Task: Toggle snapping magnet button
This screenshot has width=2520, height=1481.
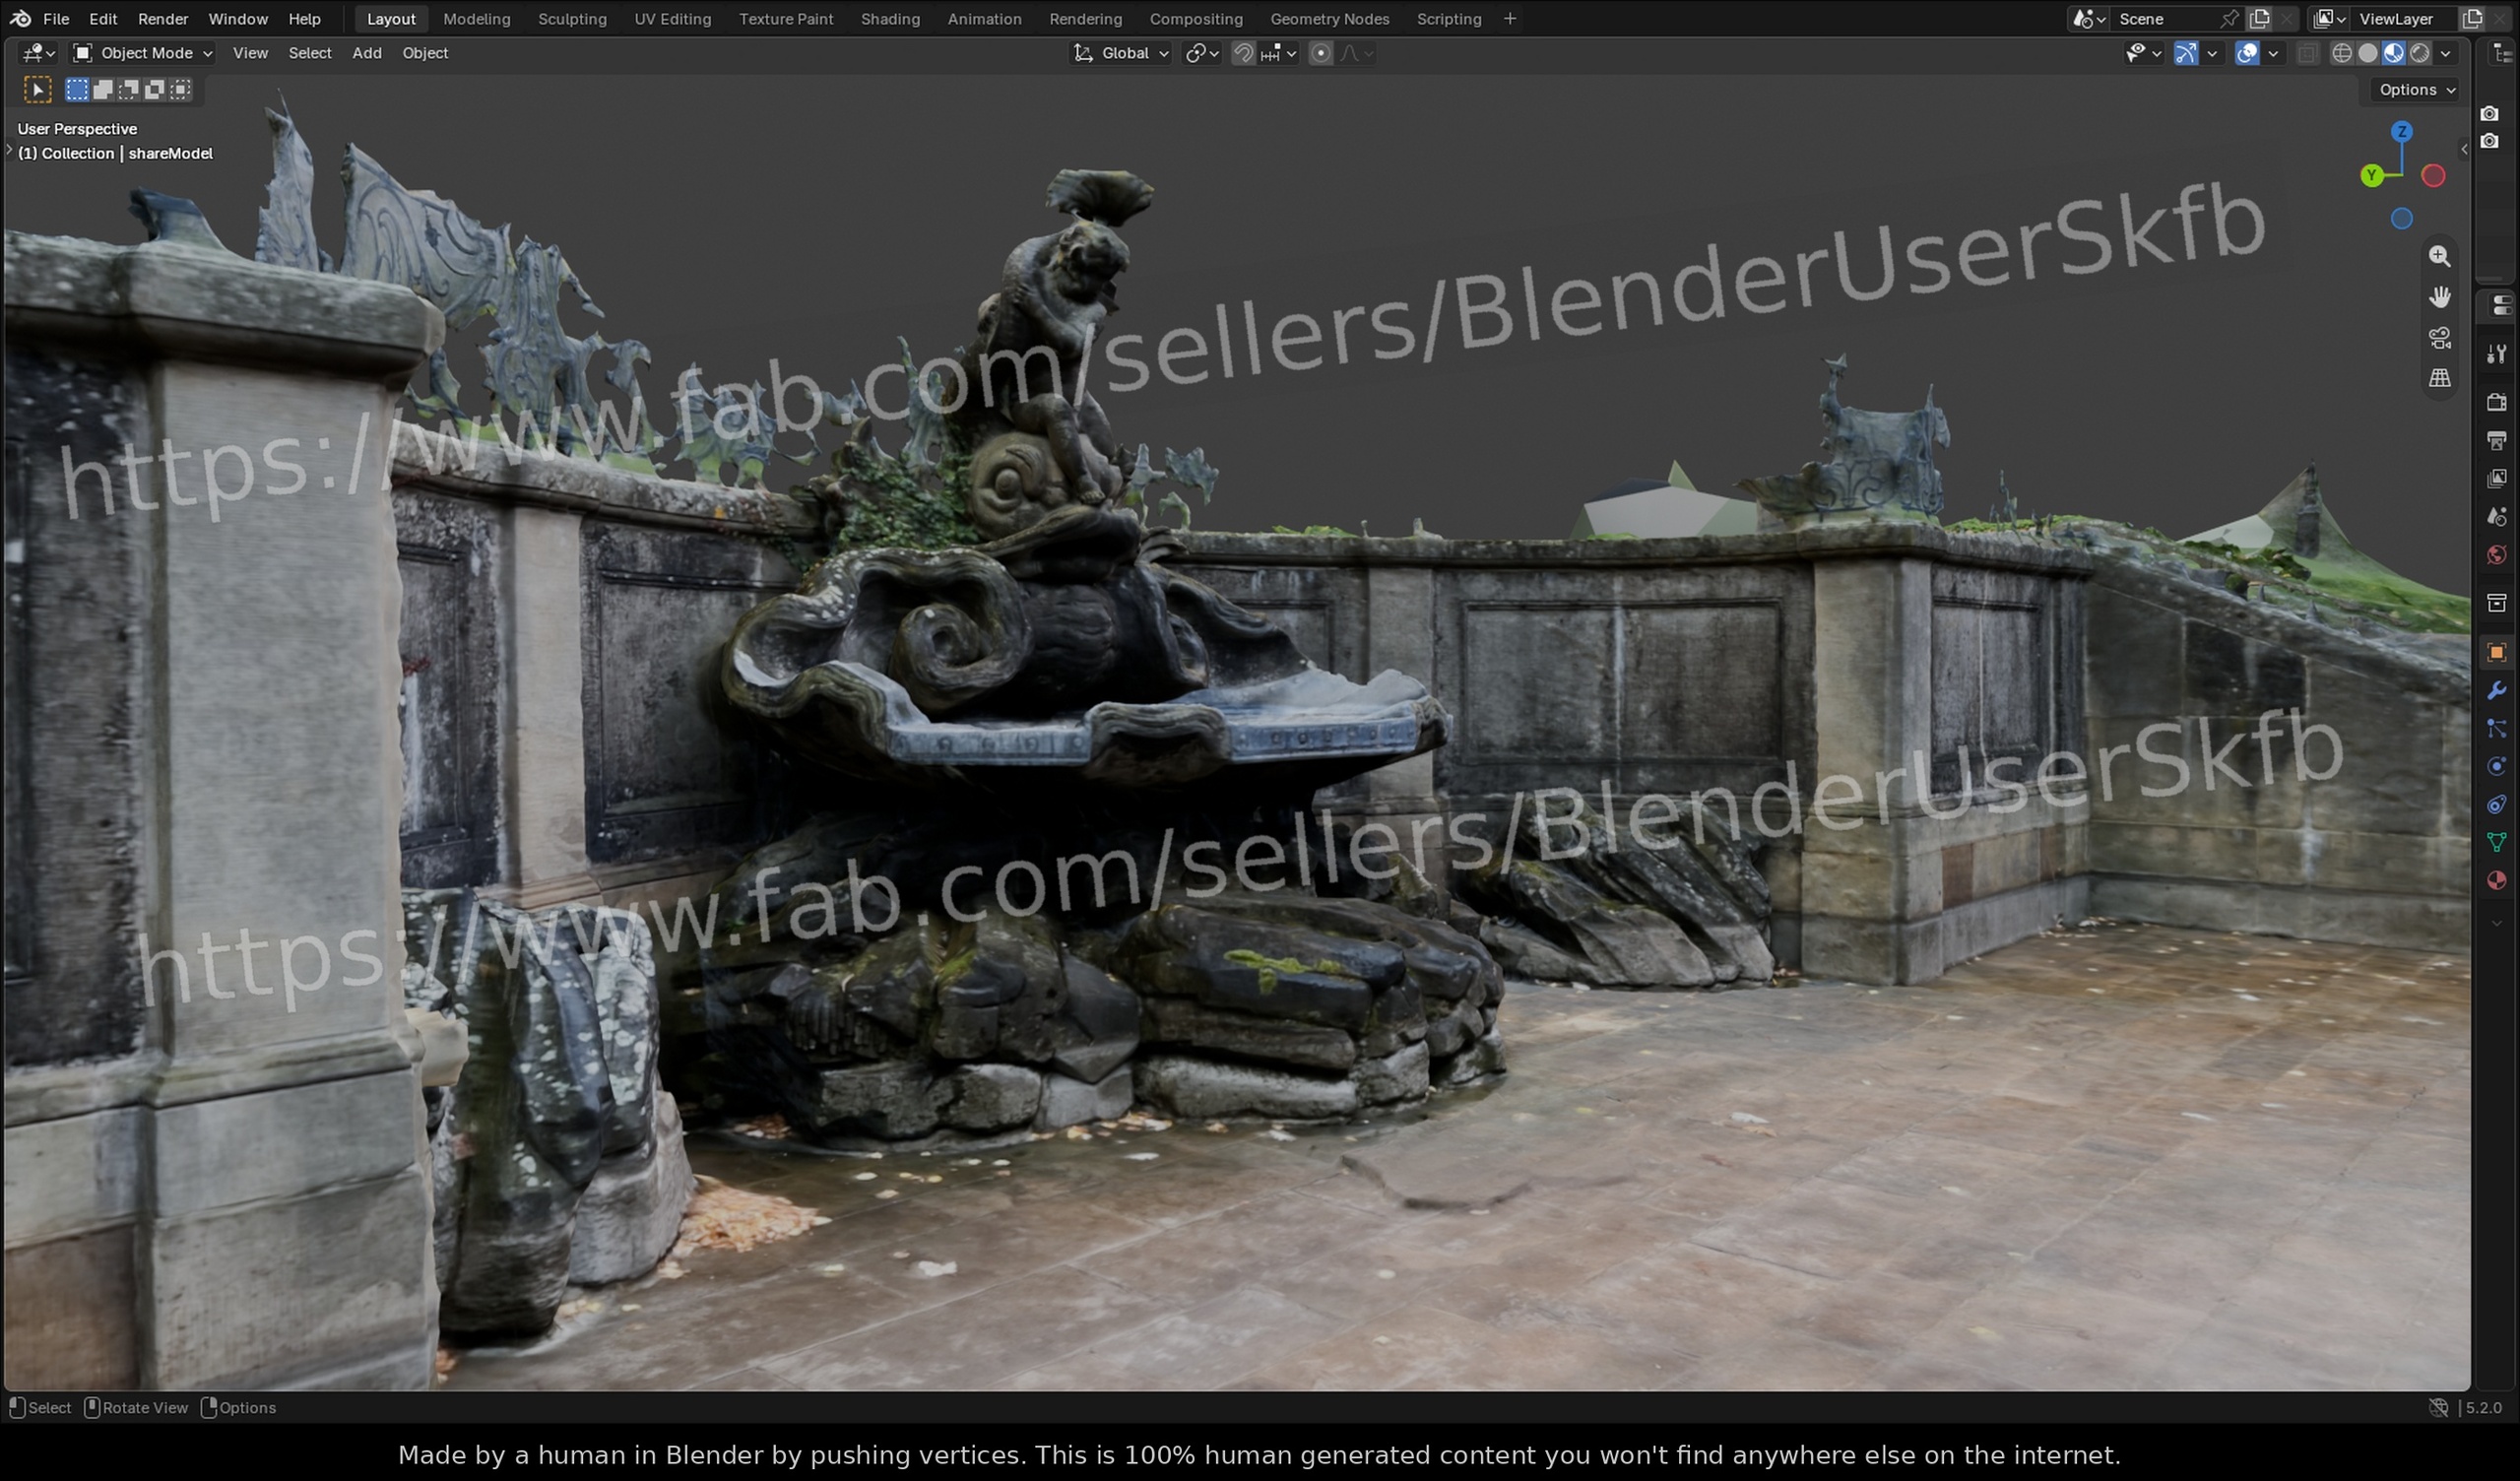Action: [x=1243, y=53]
